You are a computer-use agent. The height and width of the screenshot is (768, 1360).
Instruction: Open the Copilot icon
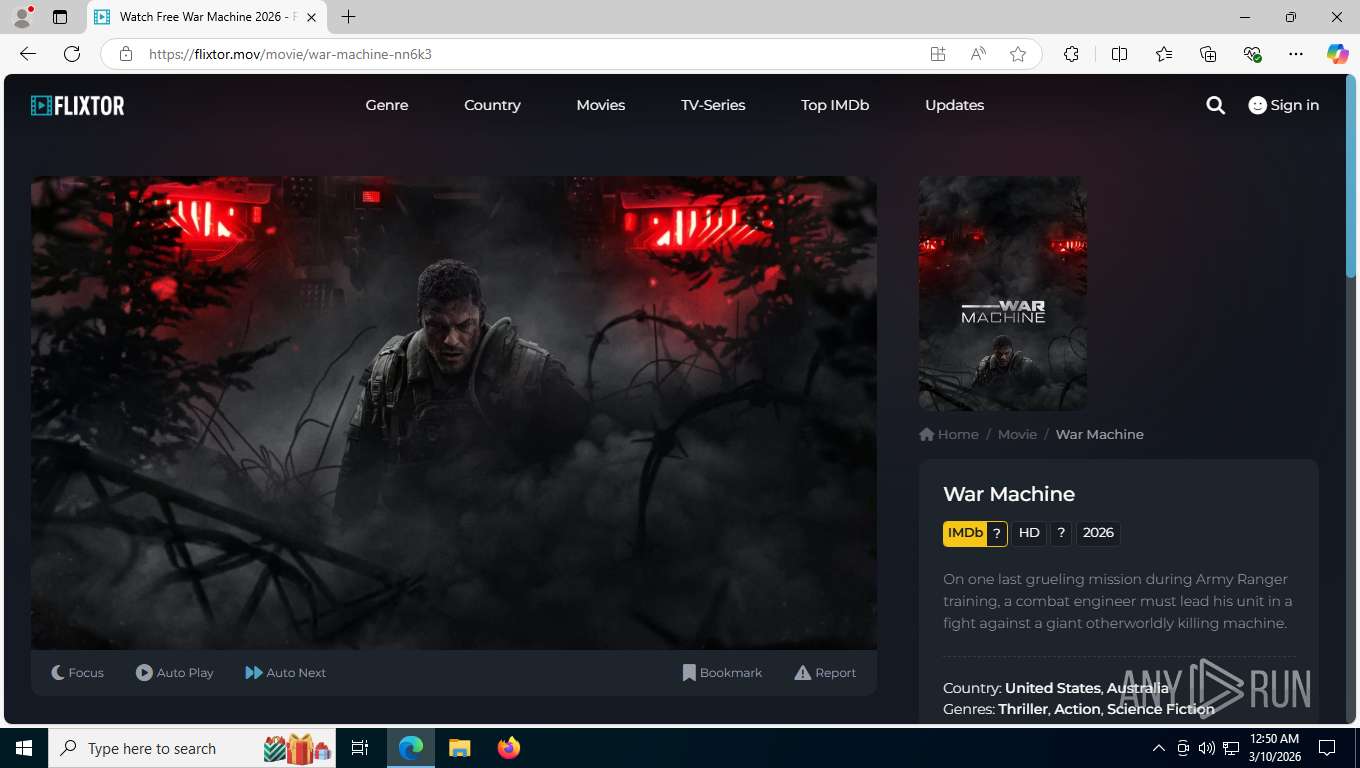(1338, 54)
